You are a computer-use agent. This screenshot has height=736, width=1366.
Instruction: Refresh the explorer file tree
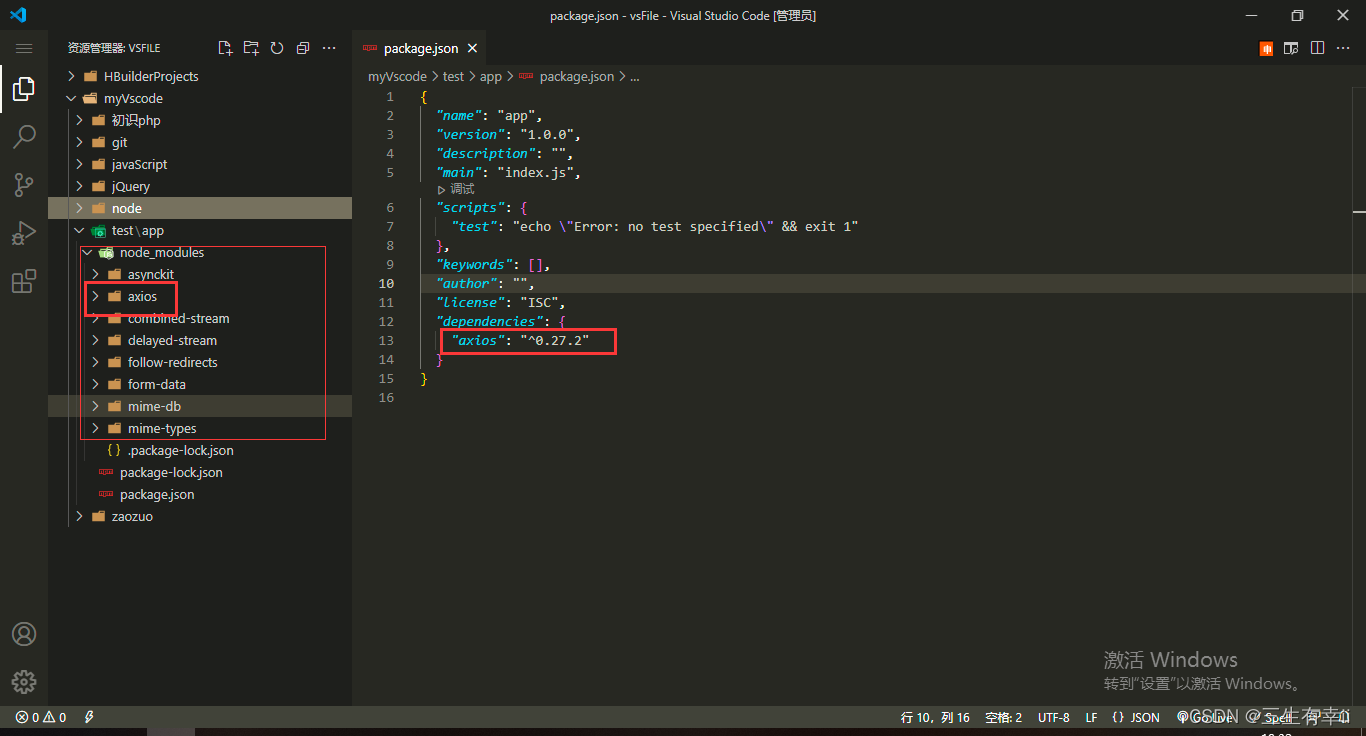(x=277, y=48)
